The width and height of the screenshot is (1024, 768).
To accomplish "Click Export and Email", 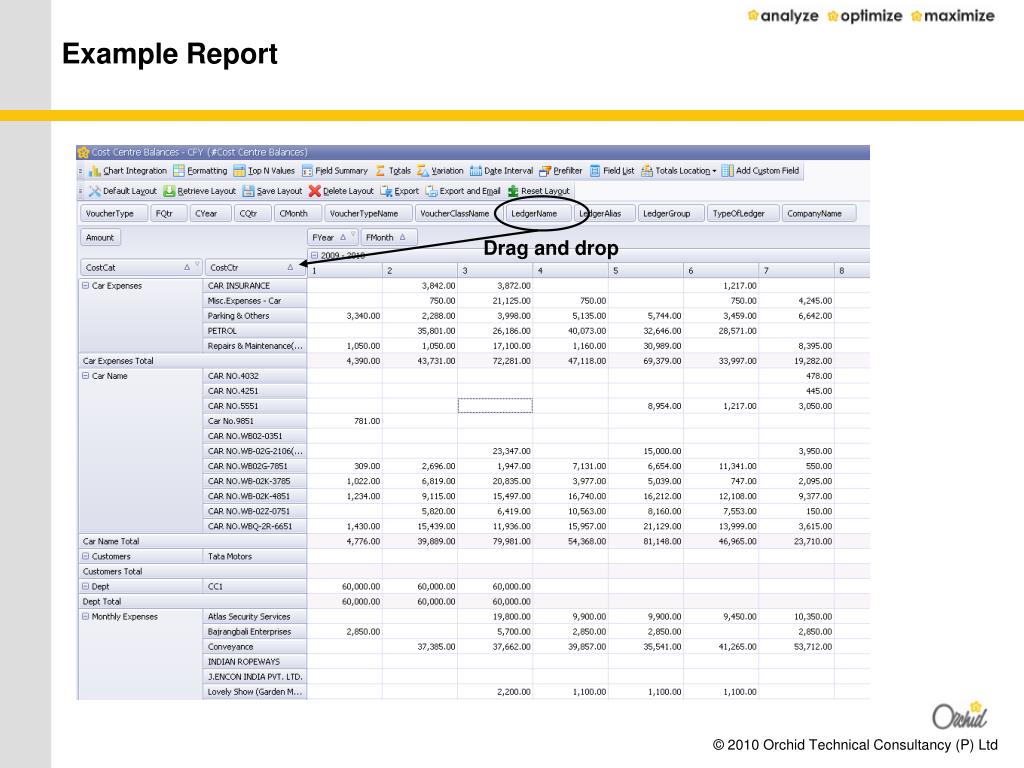I will tap(463, 191).
